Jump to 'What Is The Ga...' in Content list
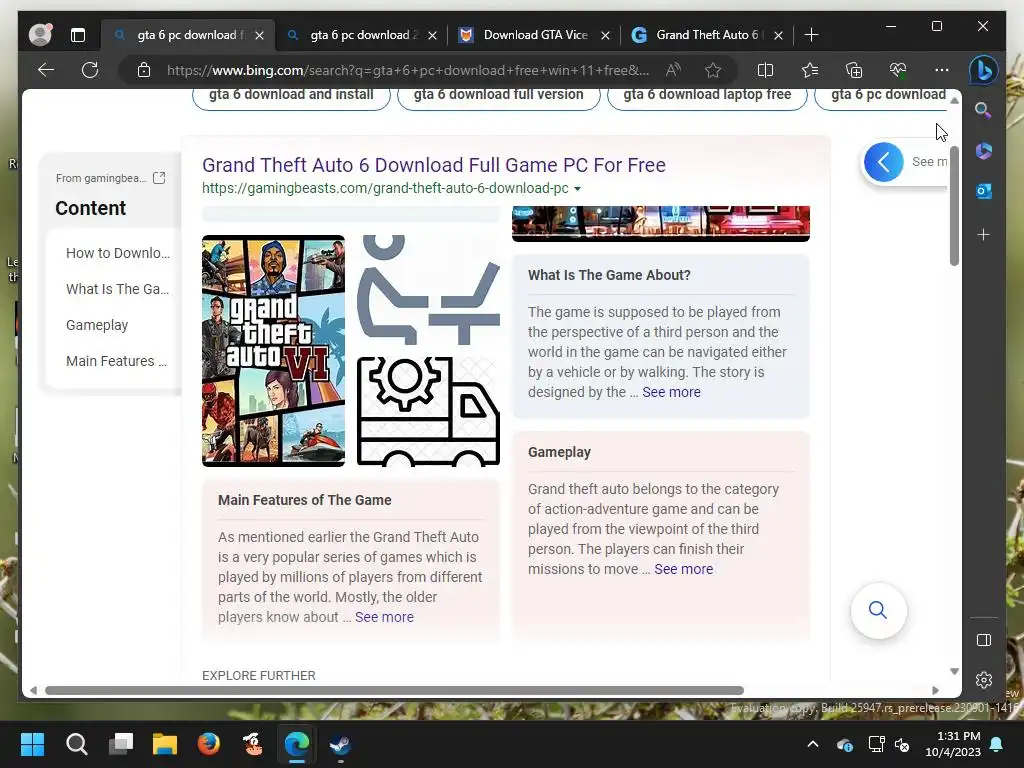The image size is (1024, 768). (118, 289)
